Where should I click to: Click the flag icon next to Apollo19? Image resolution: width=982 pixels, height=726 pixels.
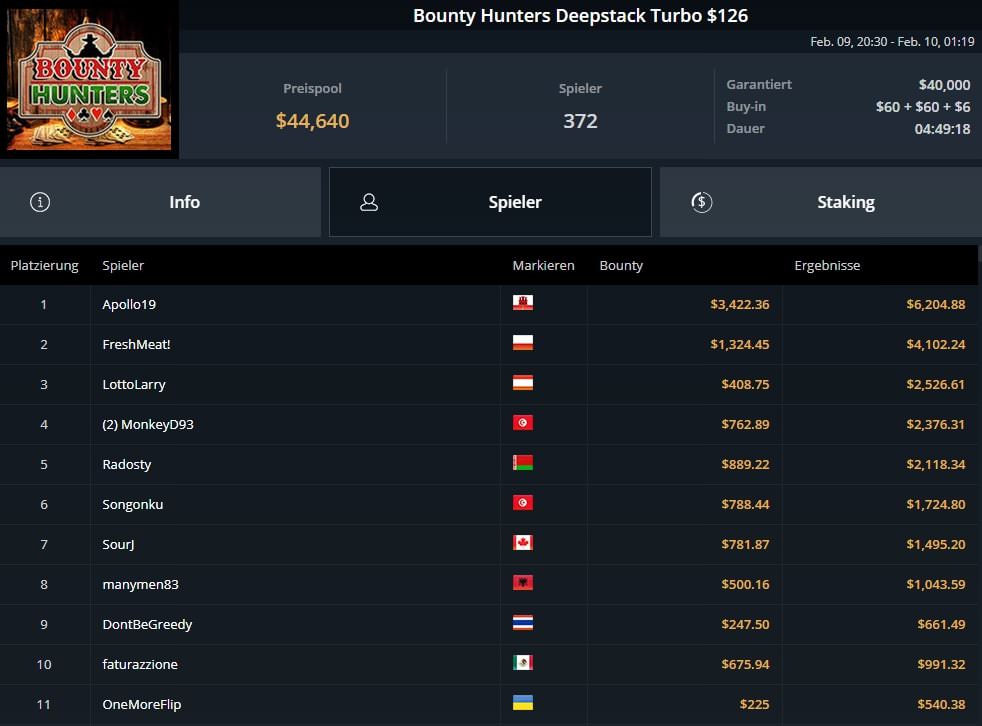click(522, 303)
